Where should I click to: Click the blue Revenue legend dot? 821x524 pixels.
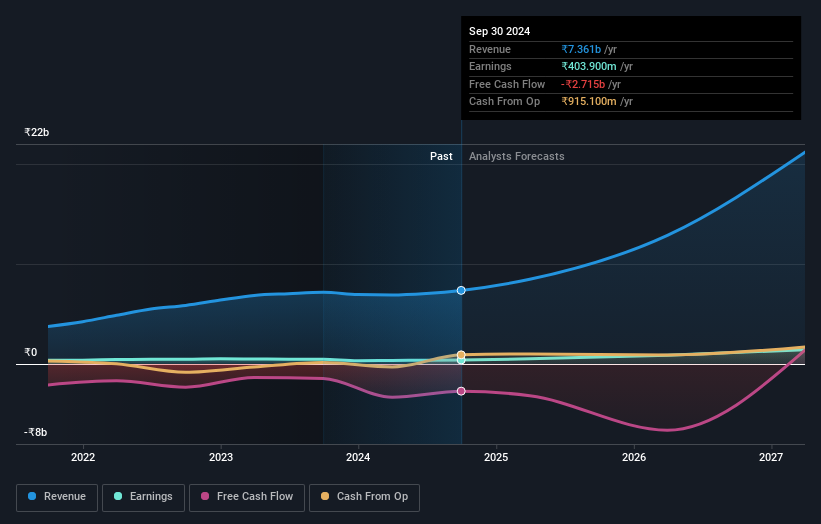(x=32, y=496)
